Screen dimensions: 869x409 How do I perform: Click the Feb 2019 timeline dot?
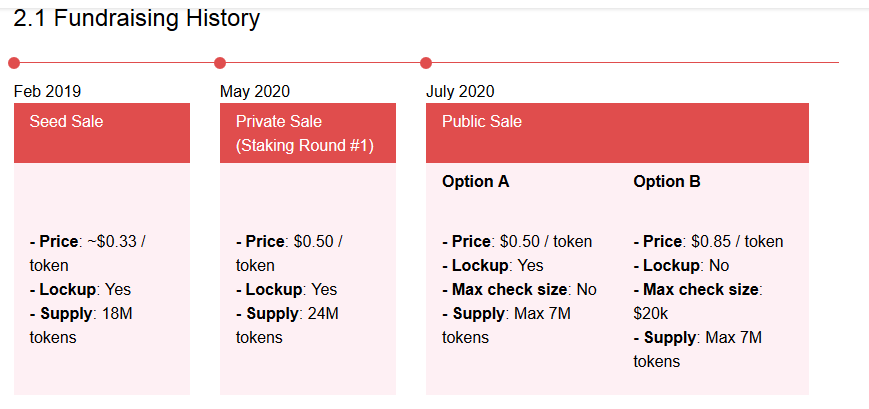[x=14, y=63]
